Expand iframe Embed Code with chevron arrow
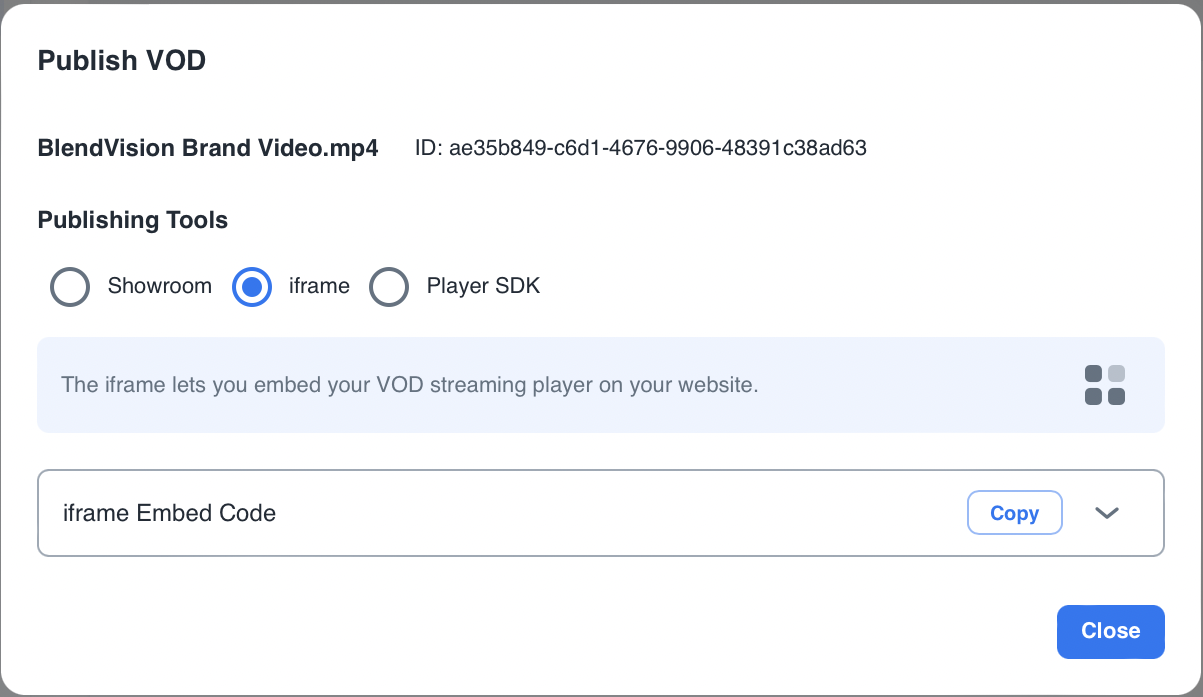Screen dimensions: 1203x697 coord(1106,513)
